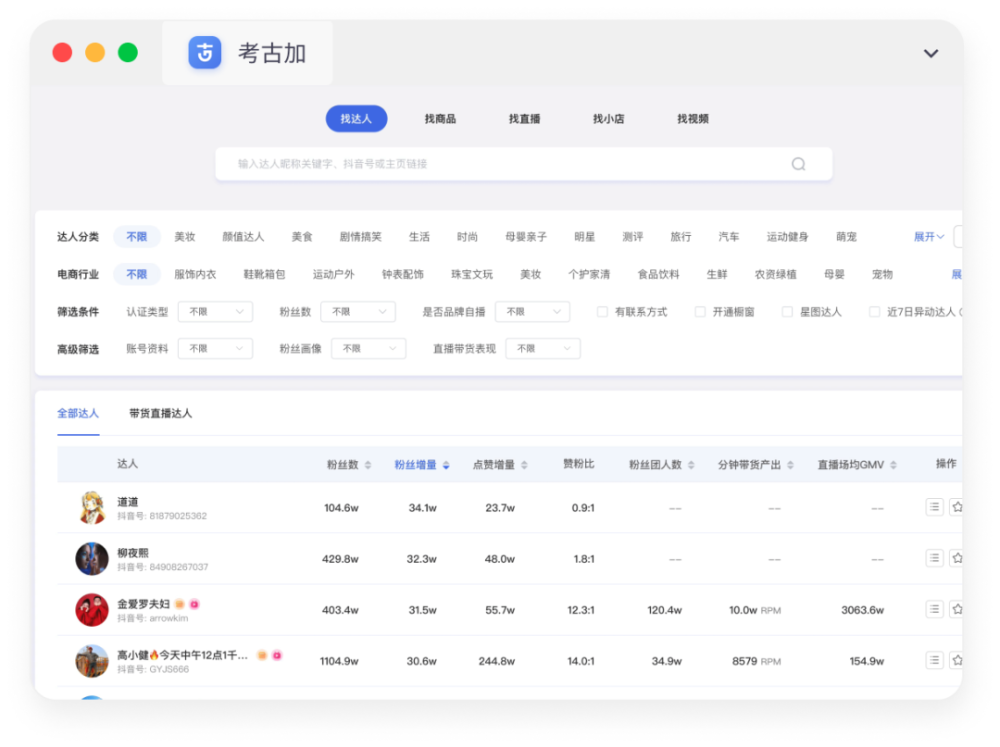Select the 找达人 tab
This screenshot has width=1000, height=747.
click(357, 119)
